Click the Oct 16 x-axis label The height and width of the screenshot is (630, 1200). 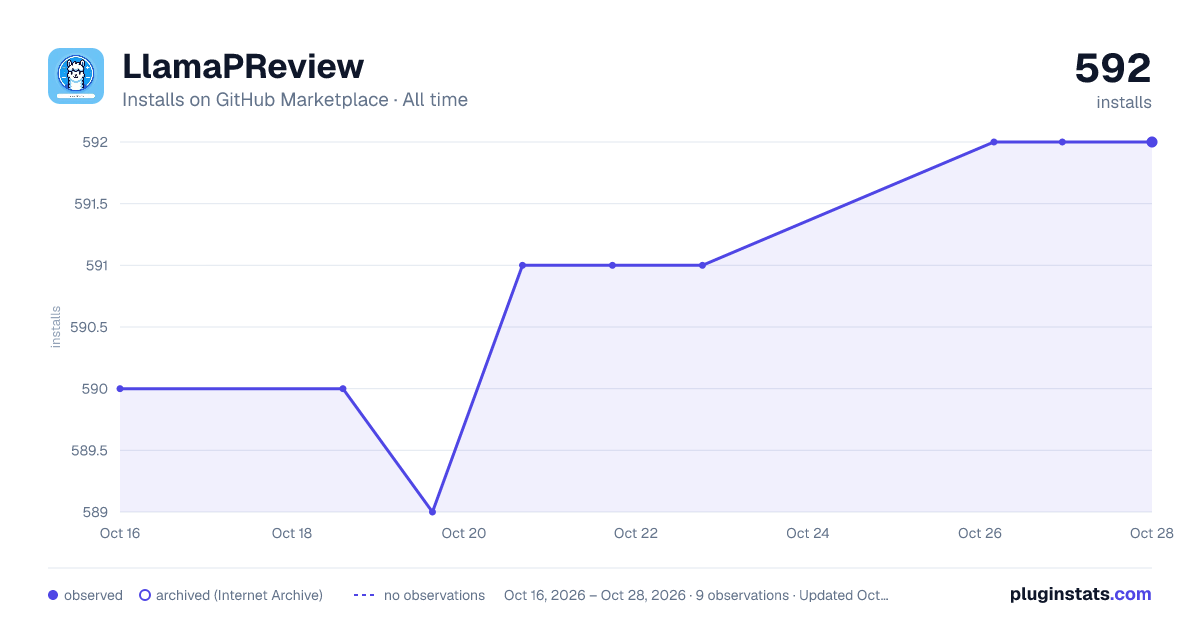120,533
